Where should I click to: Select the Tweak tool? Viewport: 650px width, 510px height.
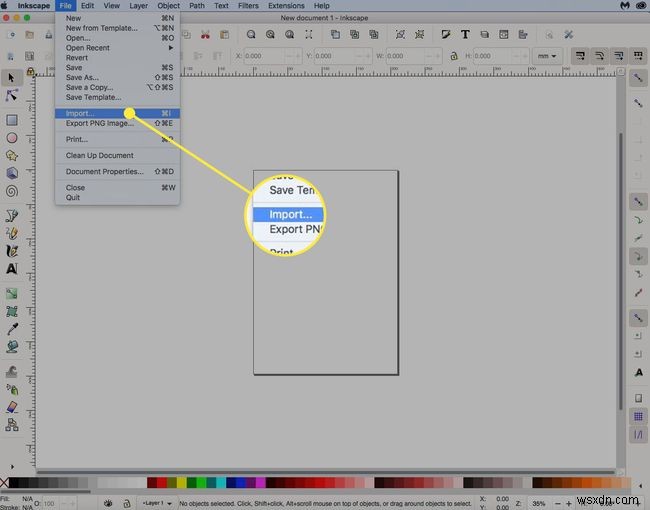coord(12,372)
